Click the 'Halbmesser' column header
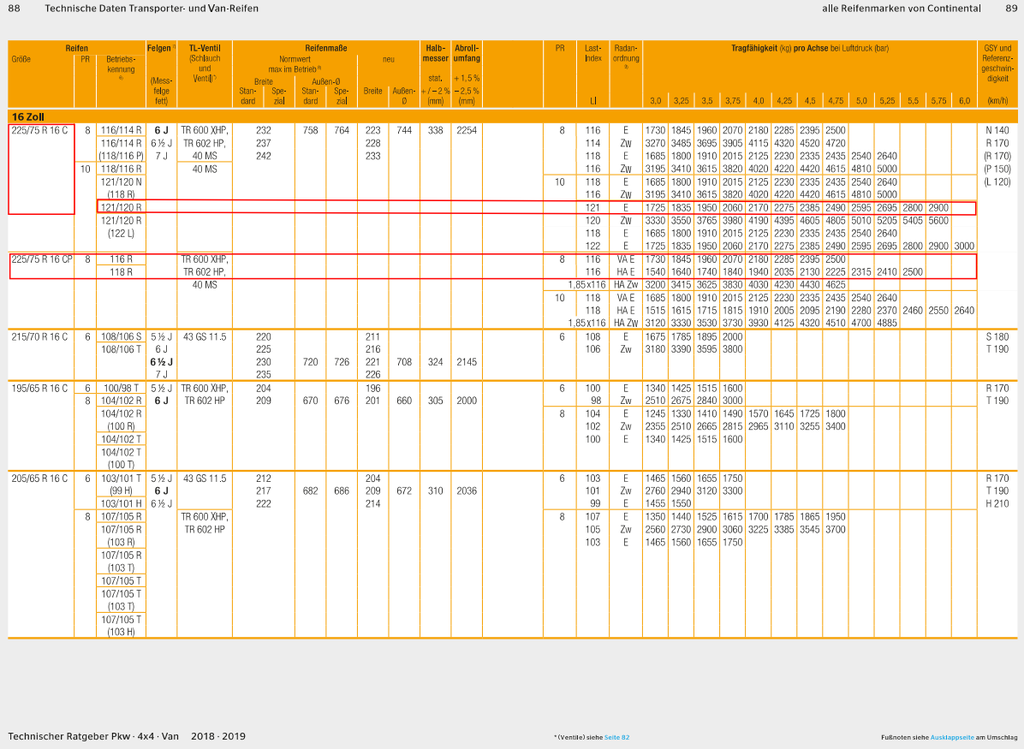 (436, 53)
